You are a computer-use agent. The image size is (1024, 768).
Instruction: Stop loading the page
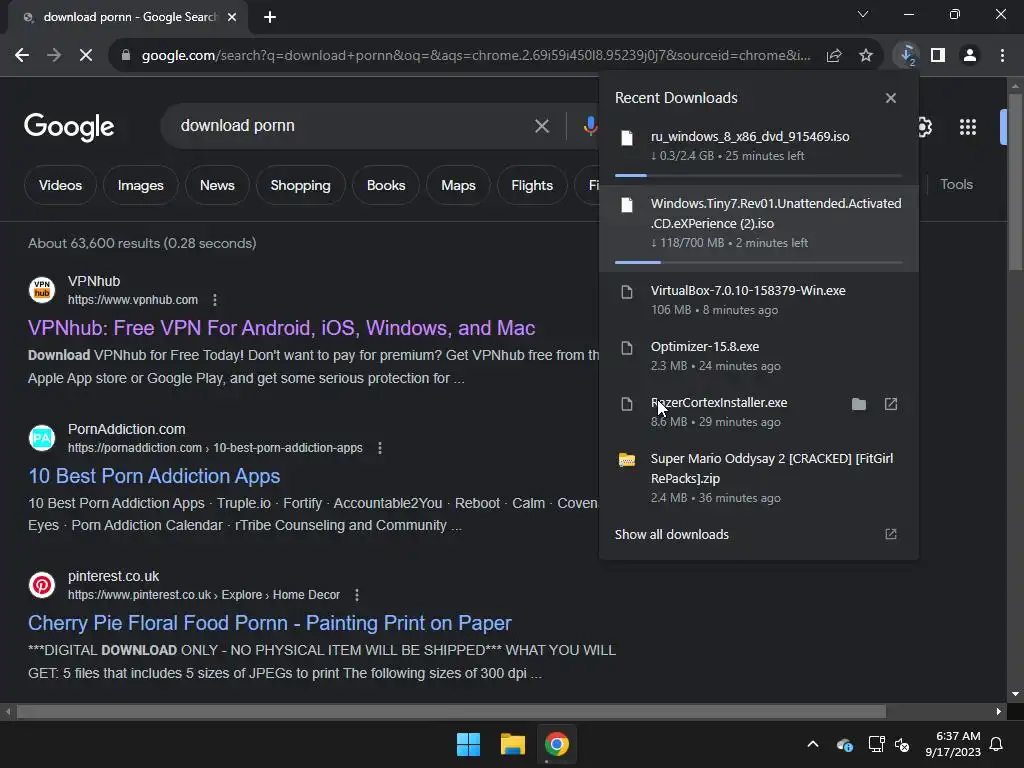[86, 56]
